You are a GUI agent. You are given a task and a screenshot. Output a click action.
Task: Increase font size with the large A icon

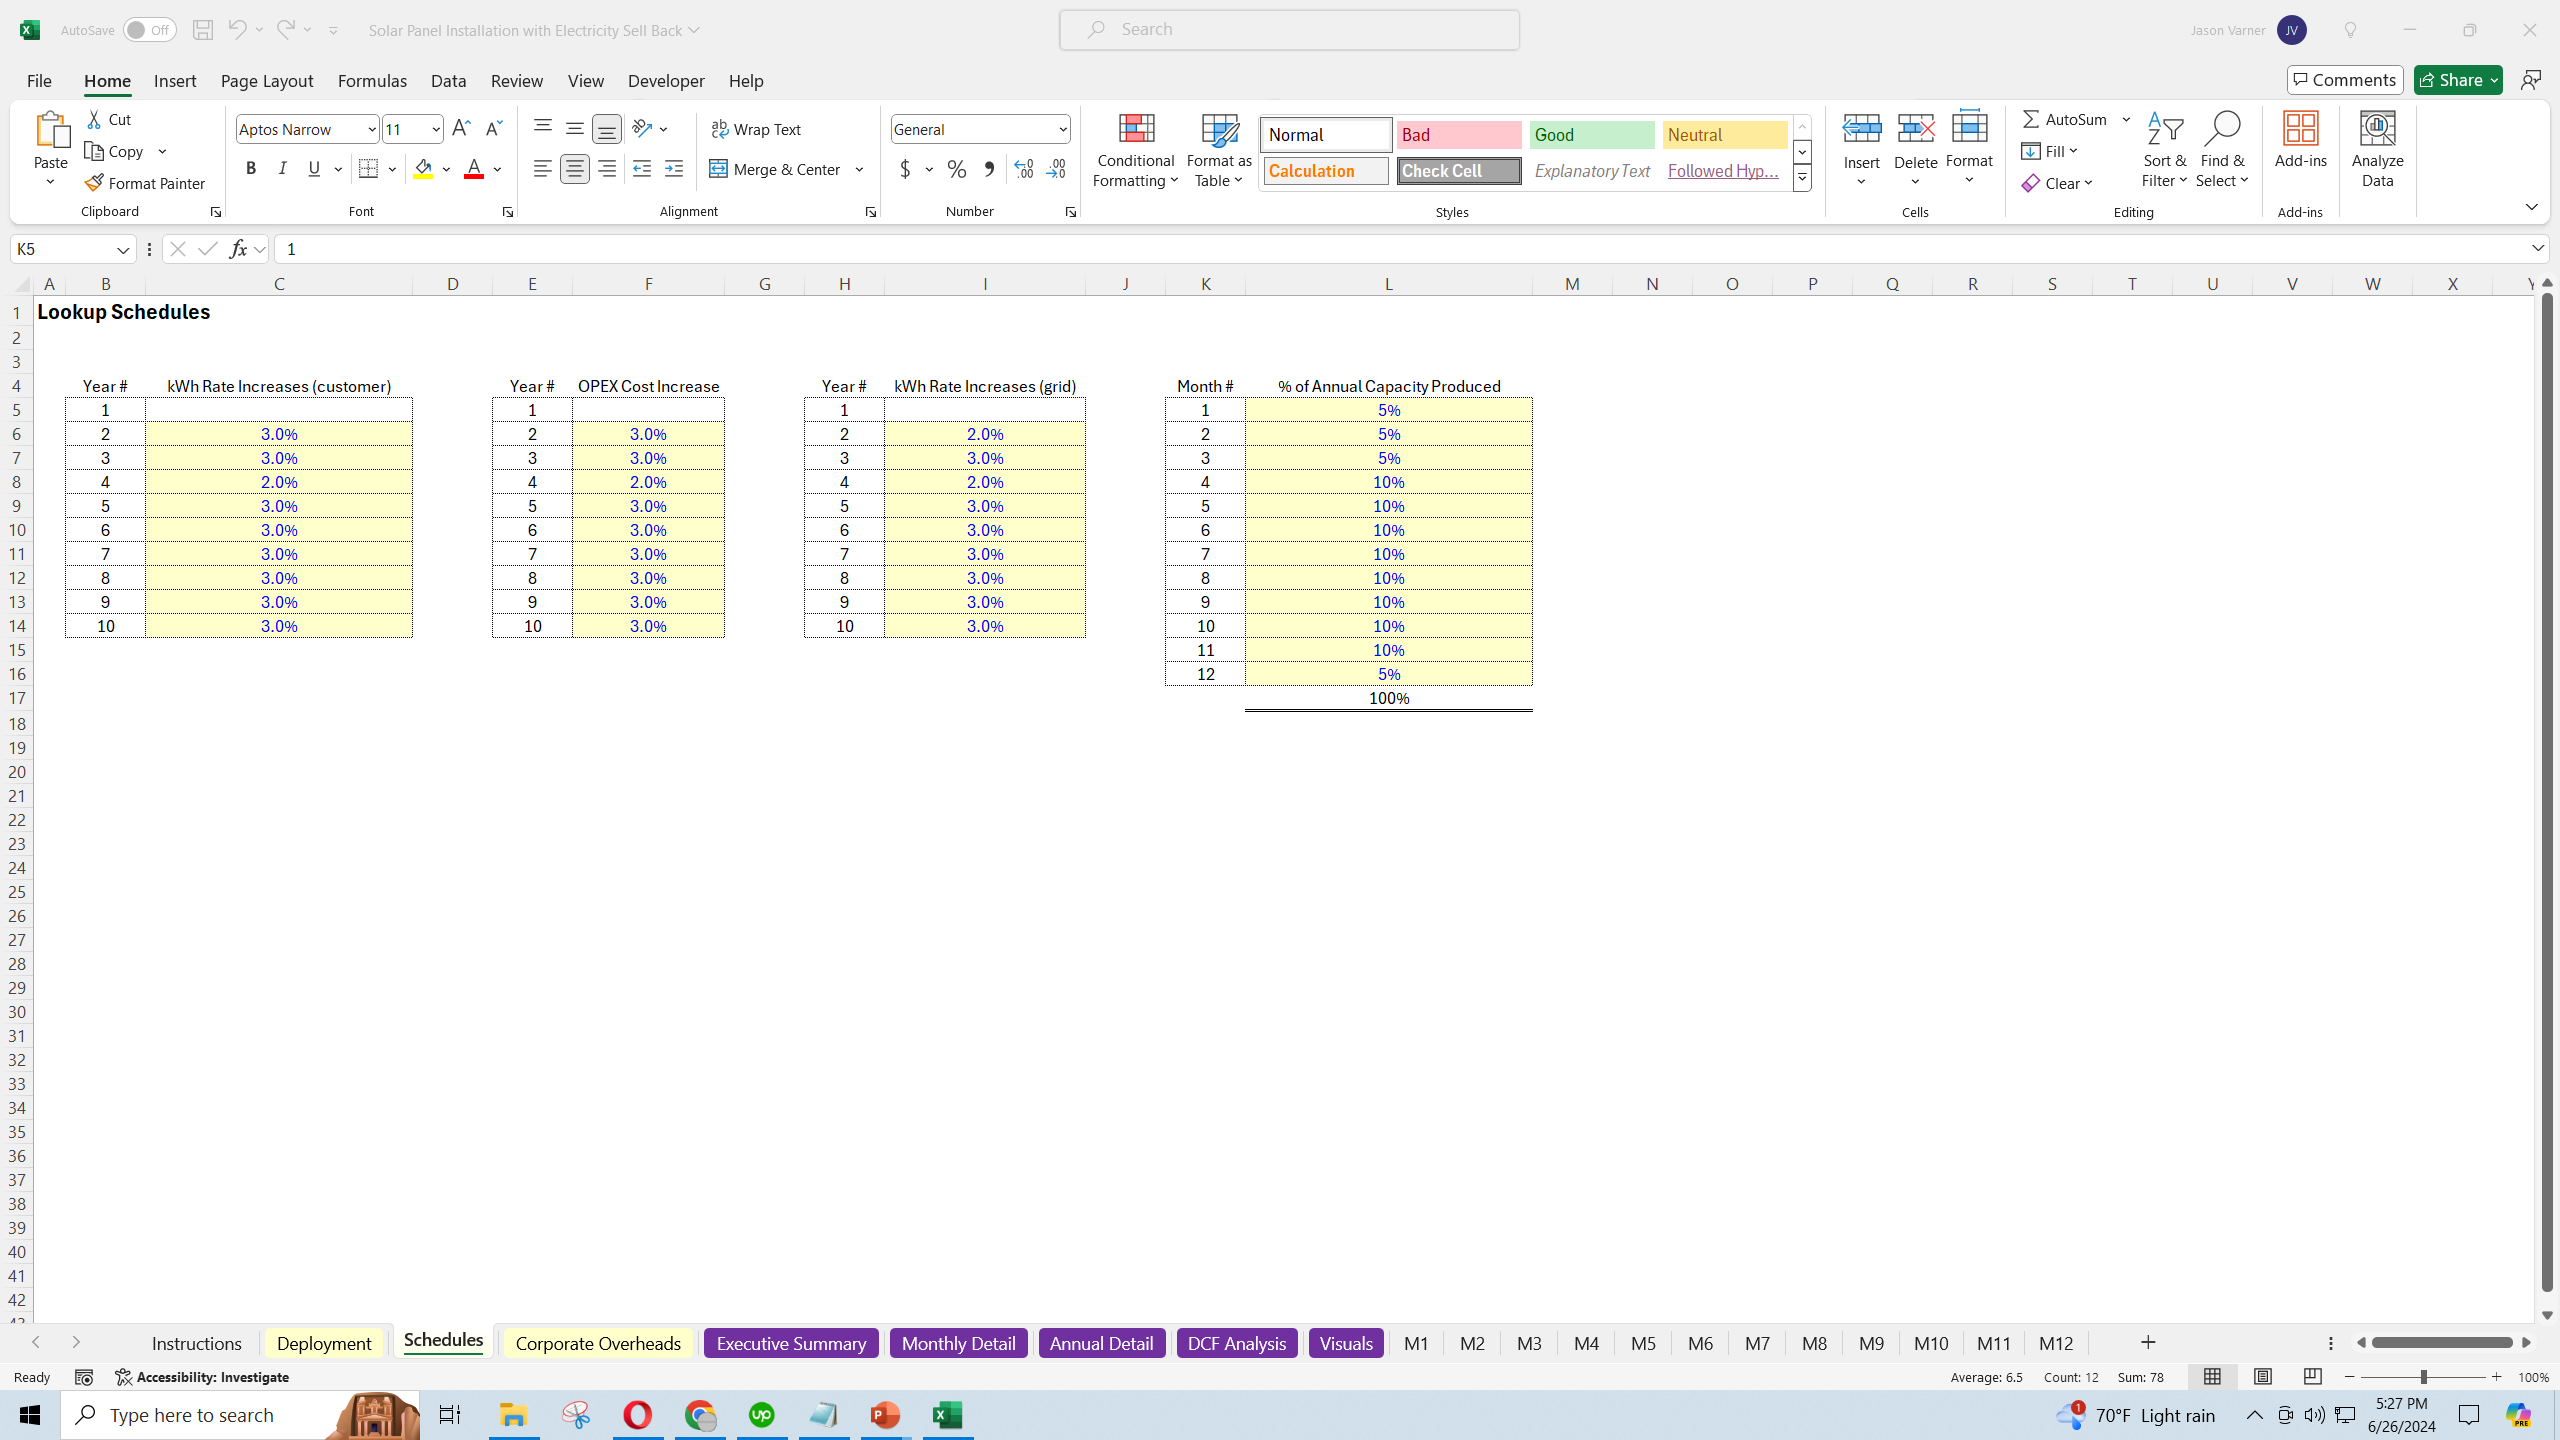coord(461,128)
